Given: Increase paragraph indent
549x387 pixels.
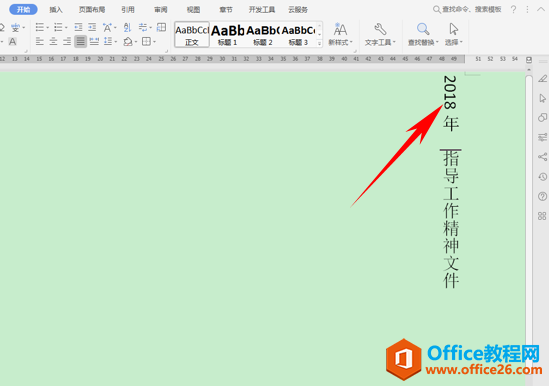Looking at the screenshot, I should [x=92, y=27].
